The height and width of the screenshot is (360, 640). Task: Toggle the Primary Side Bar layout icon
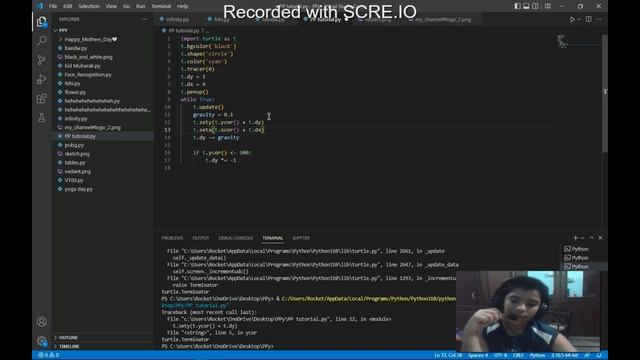pyautogui.click(x=518, y=6)
